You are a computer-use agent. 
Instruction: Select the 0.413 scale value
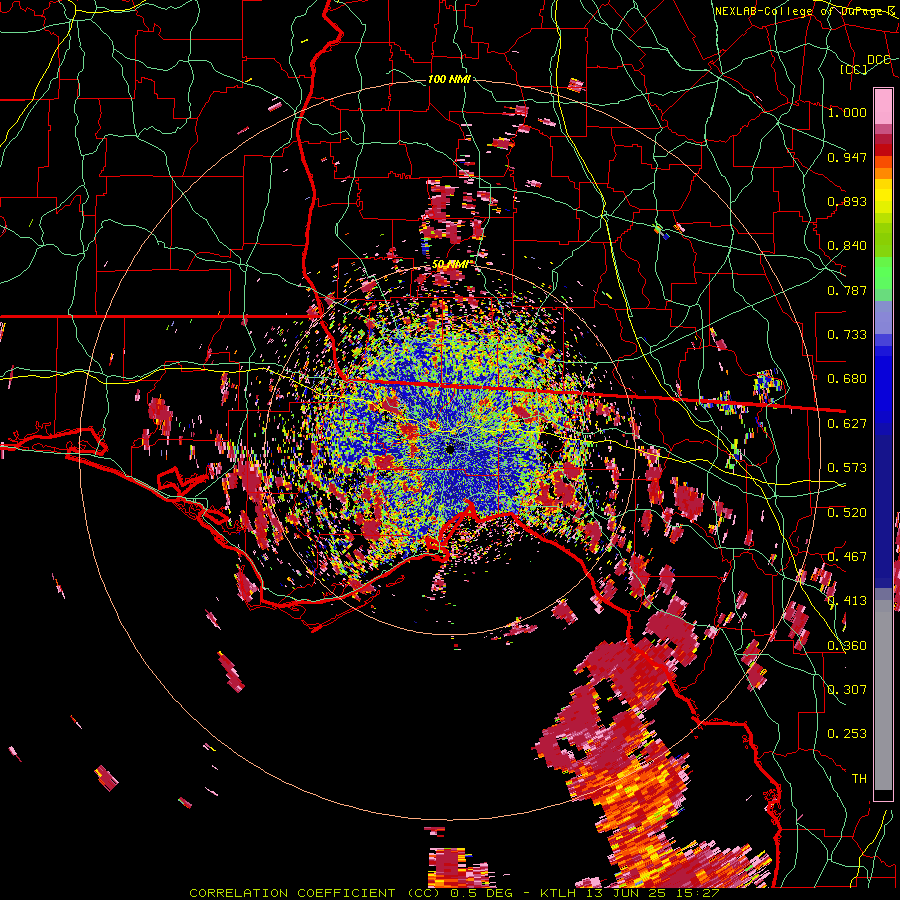(847, 601)
